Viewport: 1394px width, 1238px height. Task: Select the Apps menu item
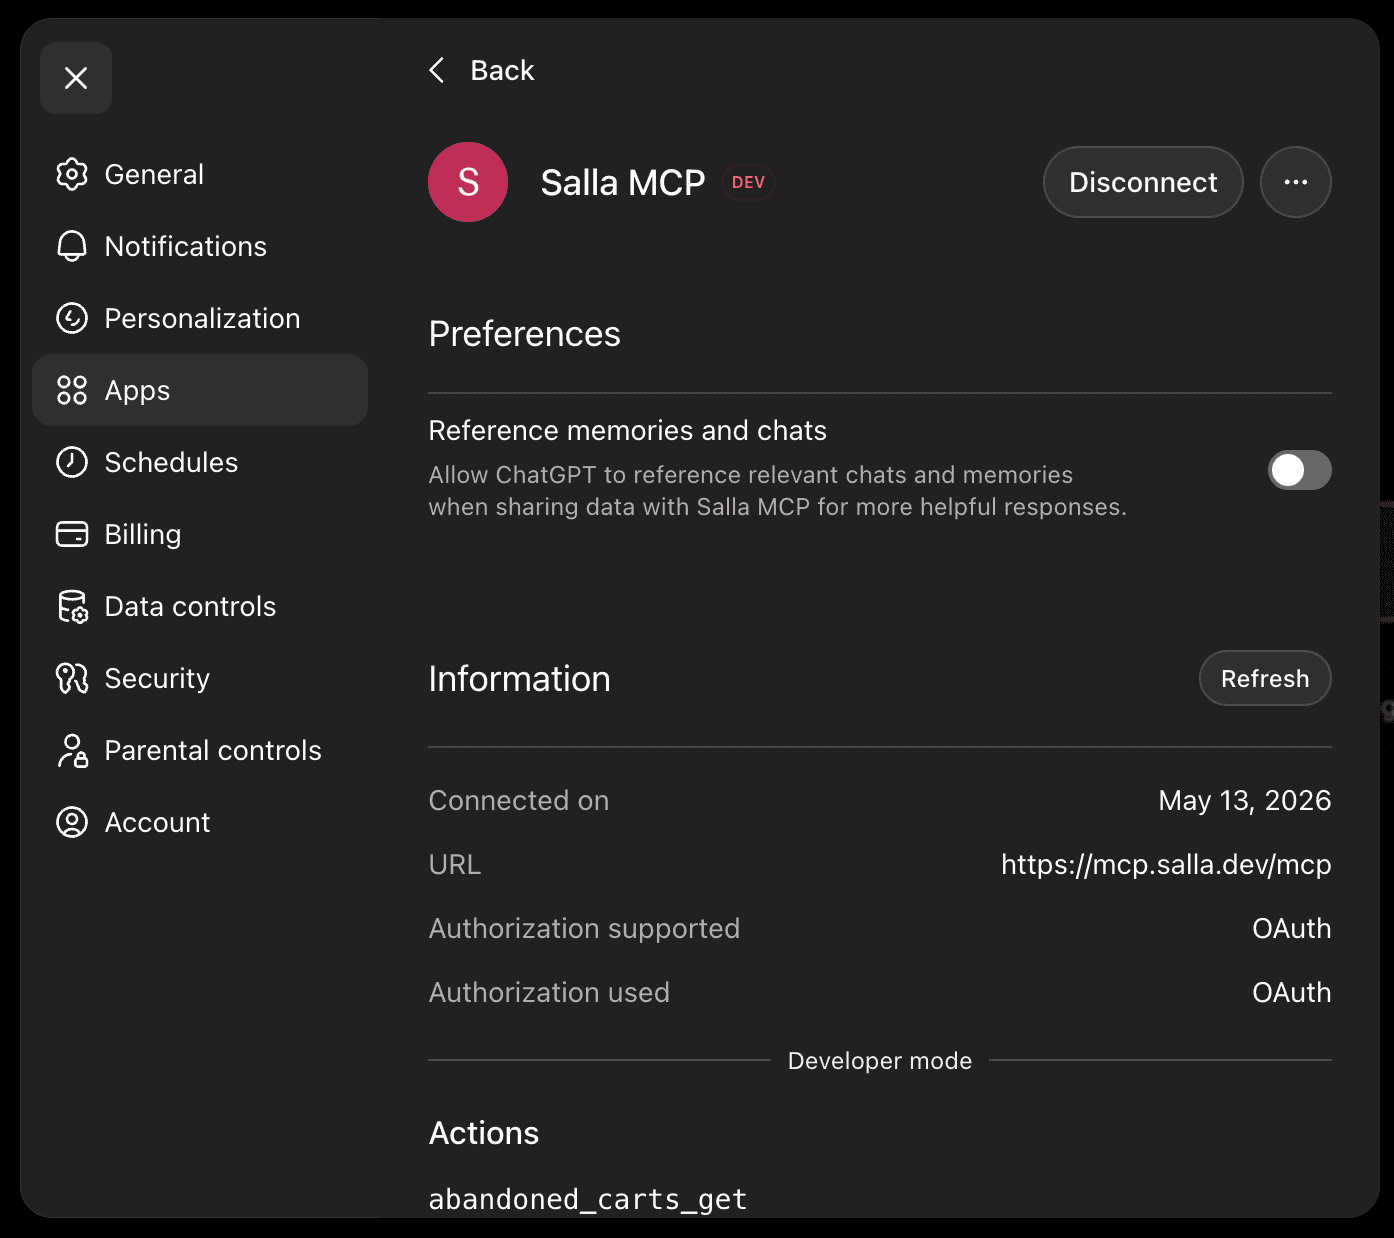point(200,390)
